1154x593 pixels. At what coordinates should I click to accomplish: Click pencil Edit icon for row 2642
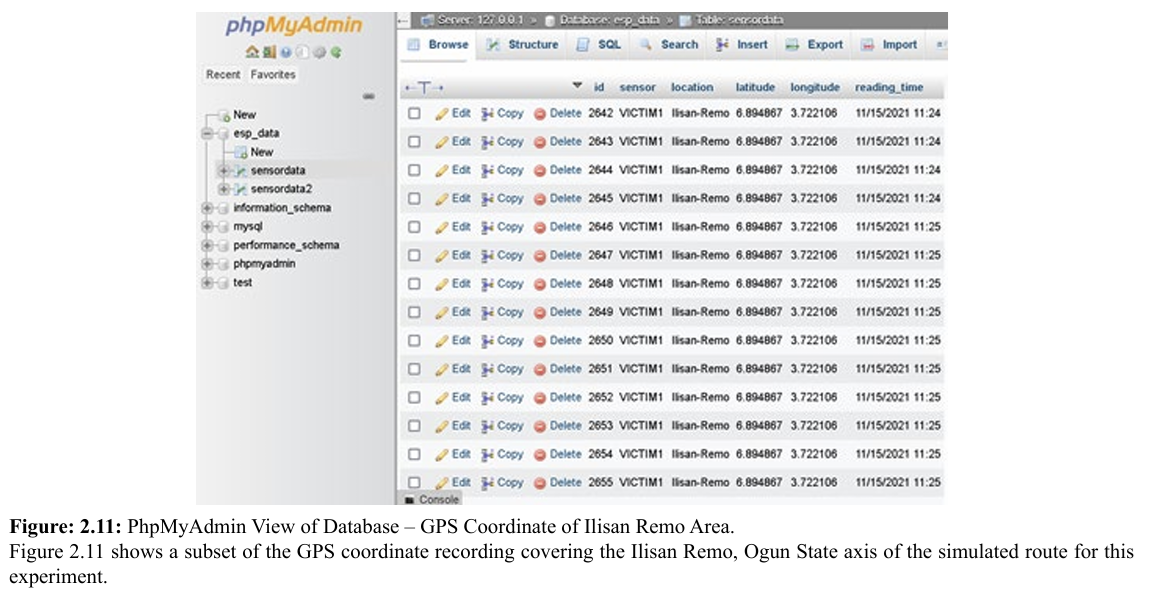442,114
